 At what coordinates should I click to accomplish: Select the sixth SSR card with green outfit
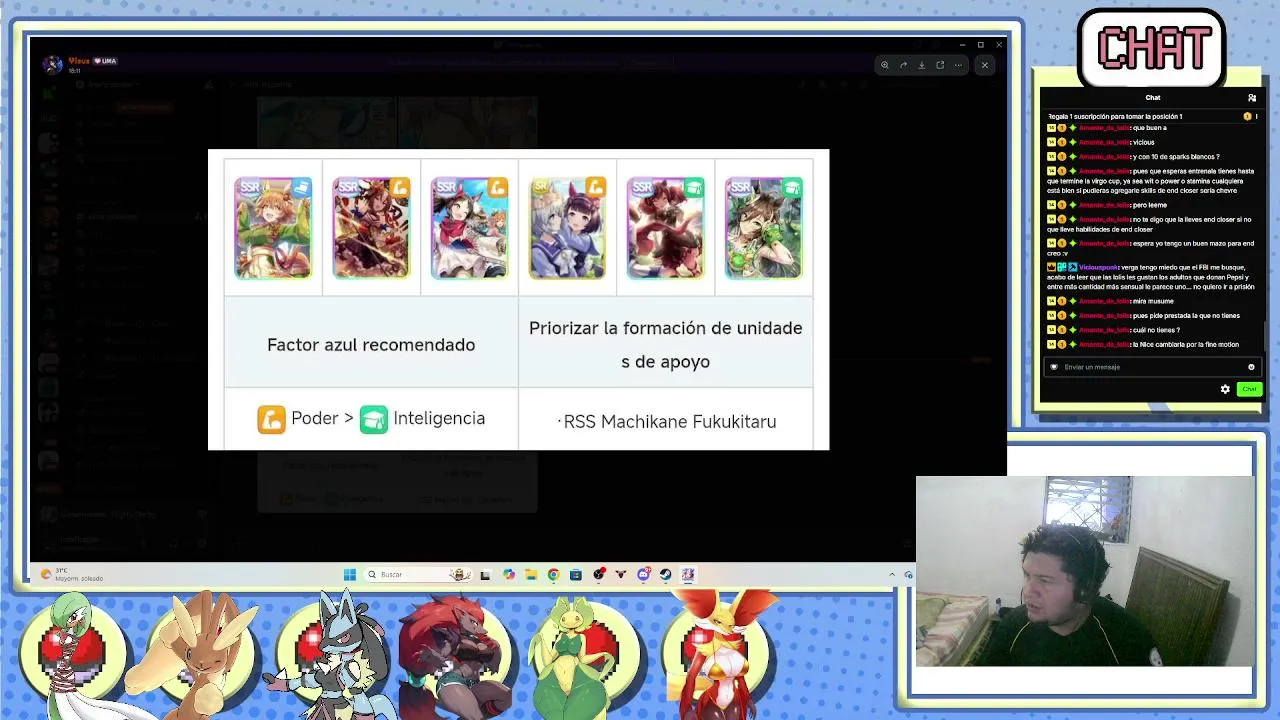(763, 228)
